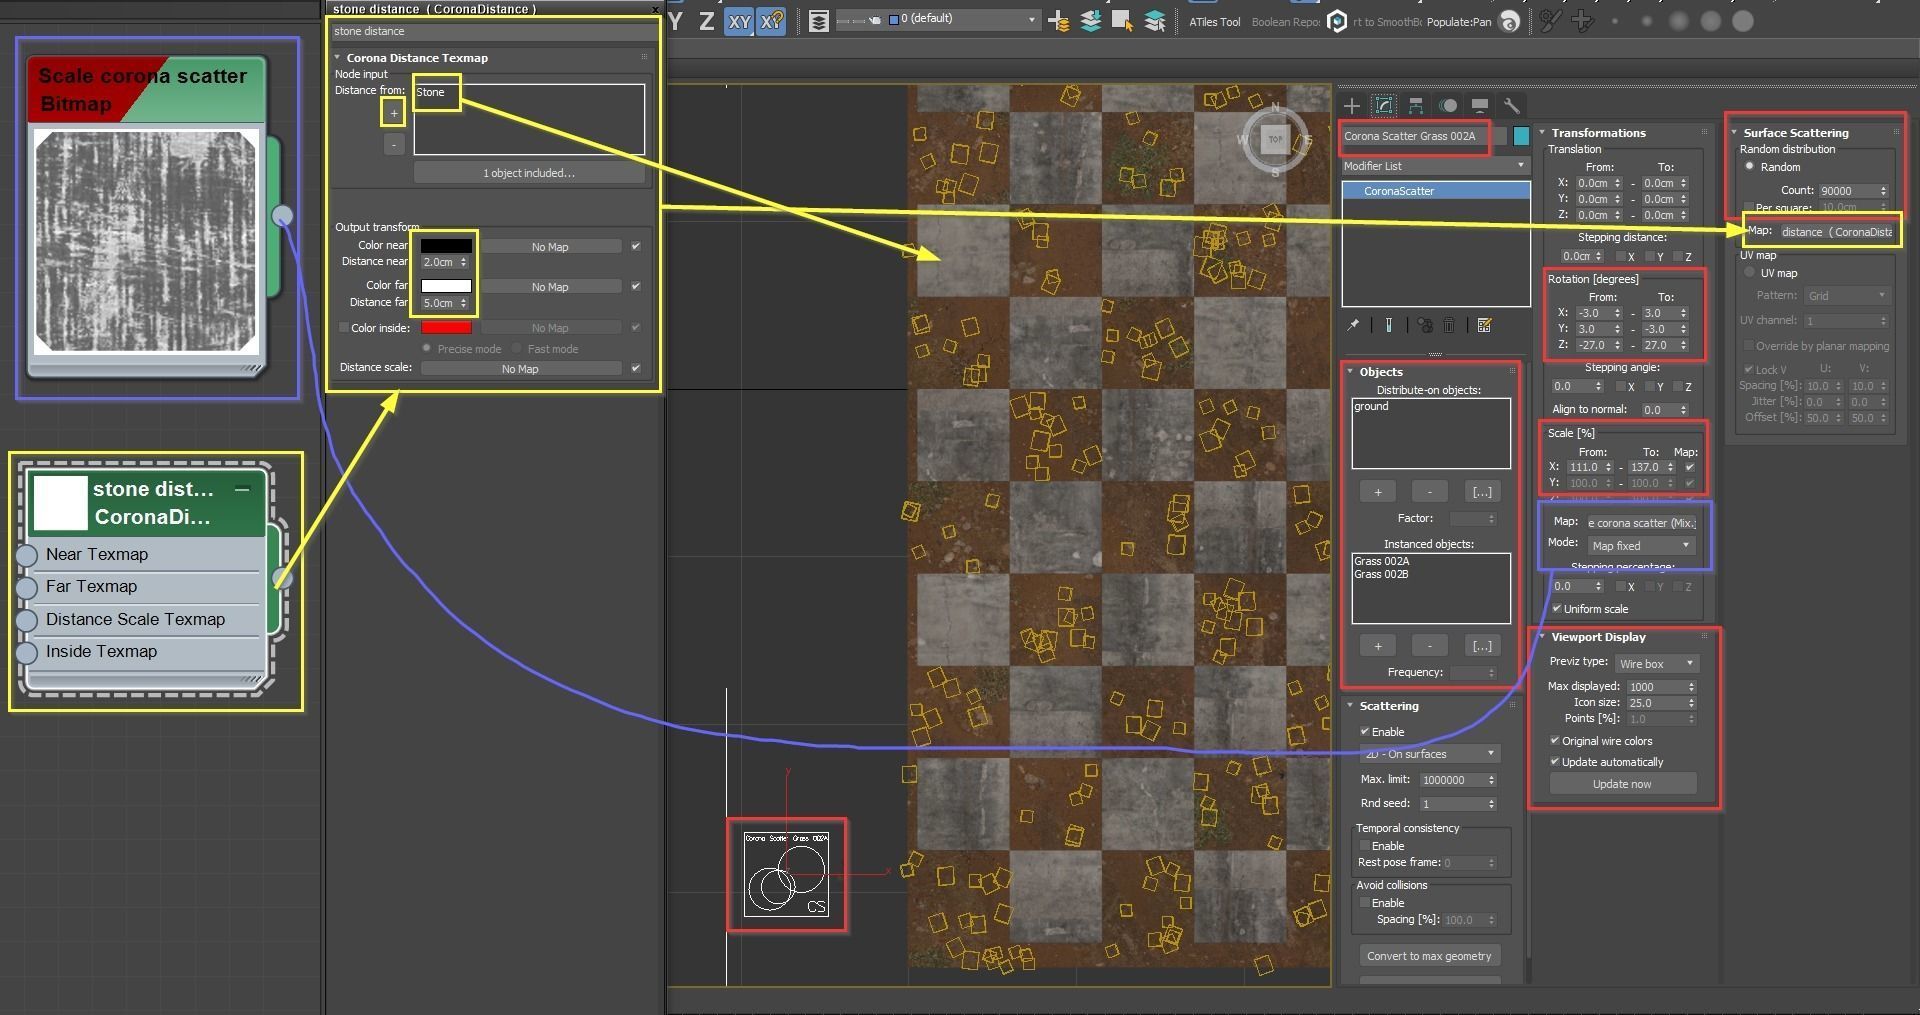Click the Update now button

pos(1622,784)
